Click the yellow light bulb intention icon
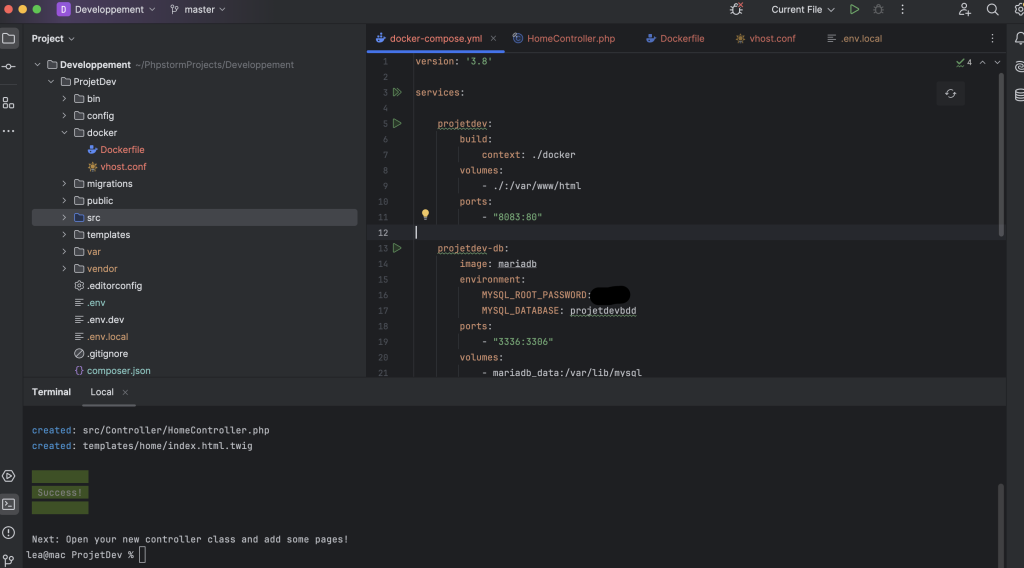Viewport: 1024px width, 568px height. tap(425, 215)
